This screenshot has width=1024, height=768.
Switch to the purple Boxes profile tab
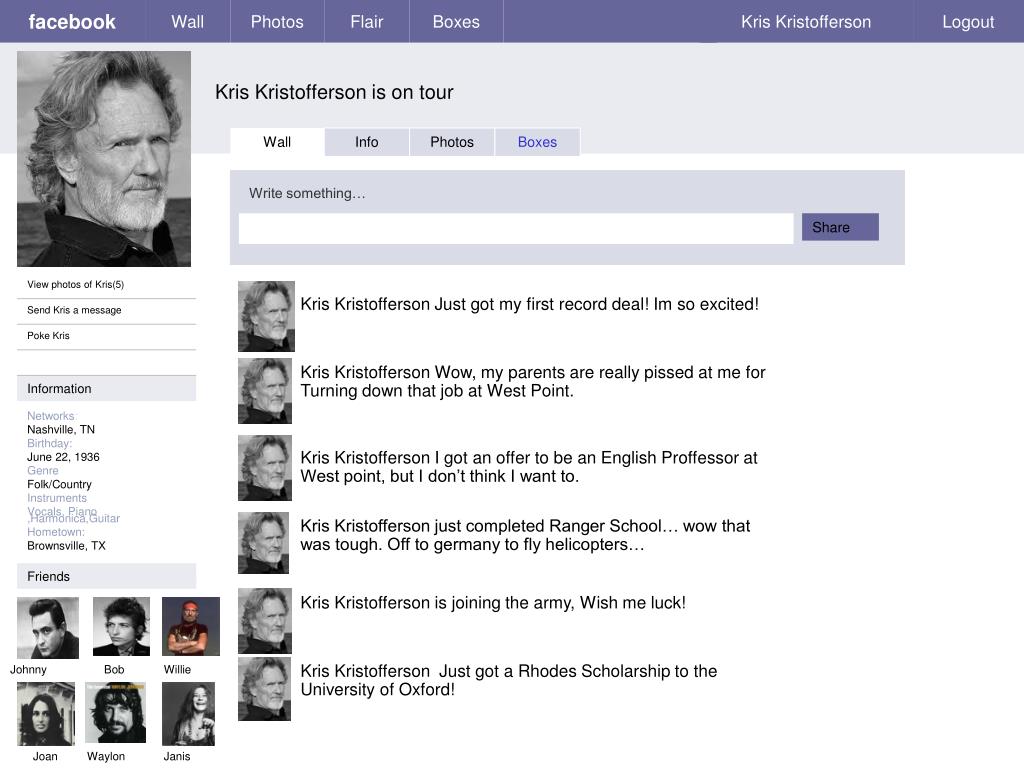(537, 142)
